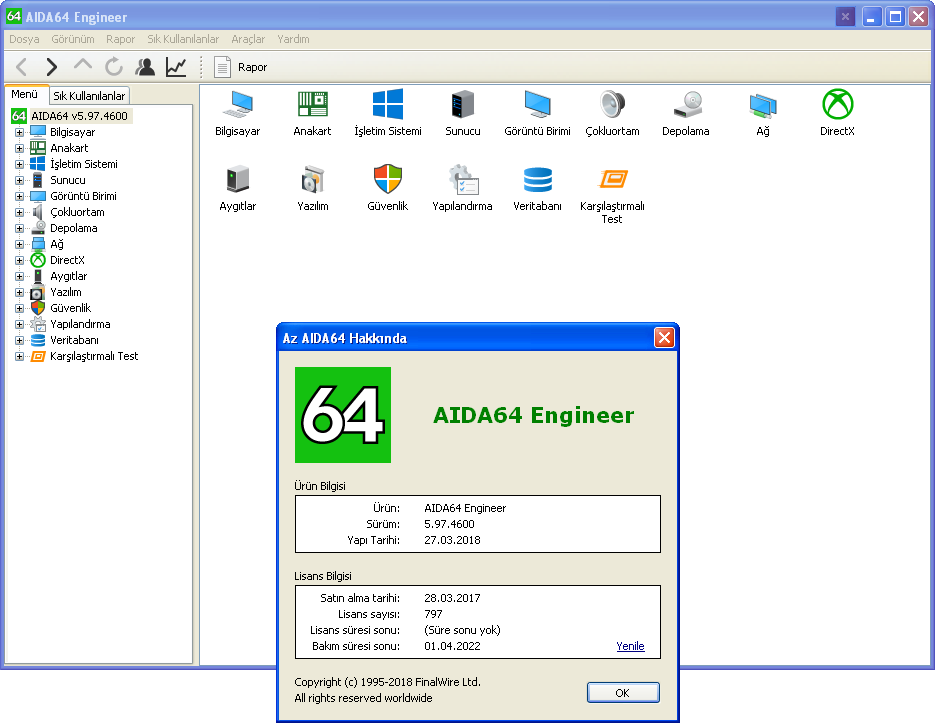This screenshot has width=935, height=723.
Task: Select Güvenlik in the left tree
Action: [70, 308]
